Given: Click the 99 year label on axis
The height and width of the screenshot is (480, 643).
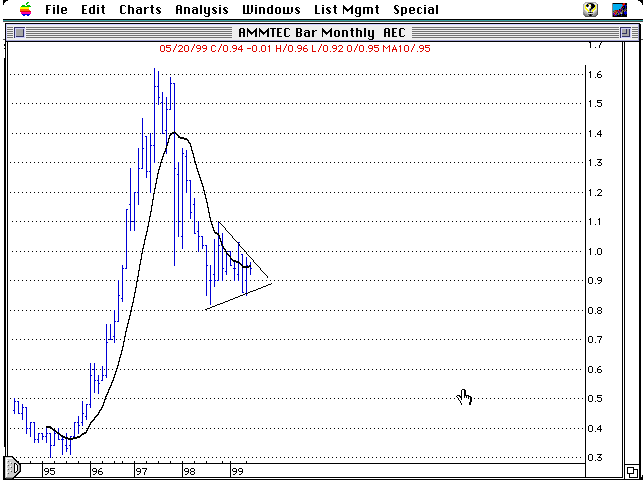Looking at the screenshot, I should [237, 471].
